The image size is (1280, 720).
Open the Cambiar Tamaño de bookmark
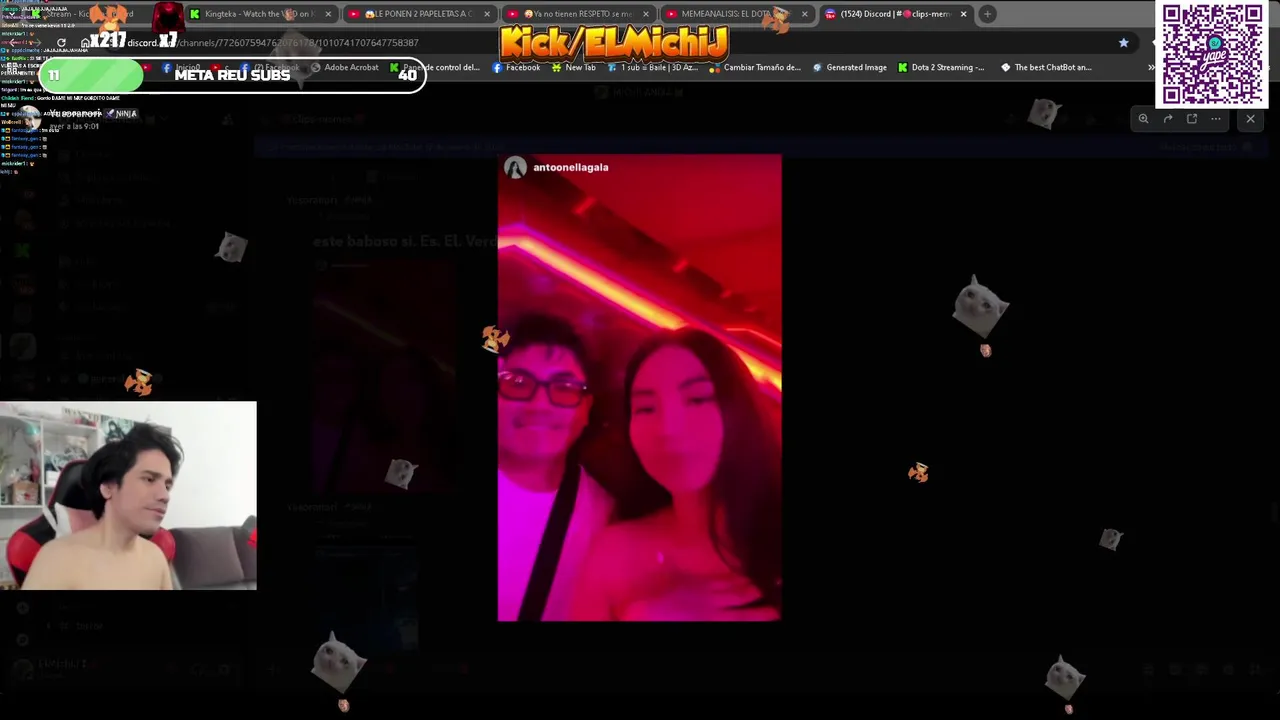coord(755,67)
